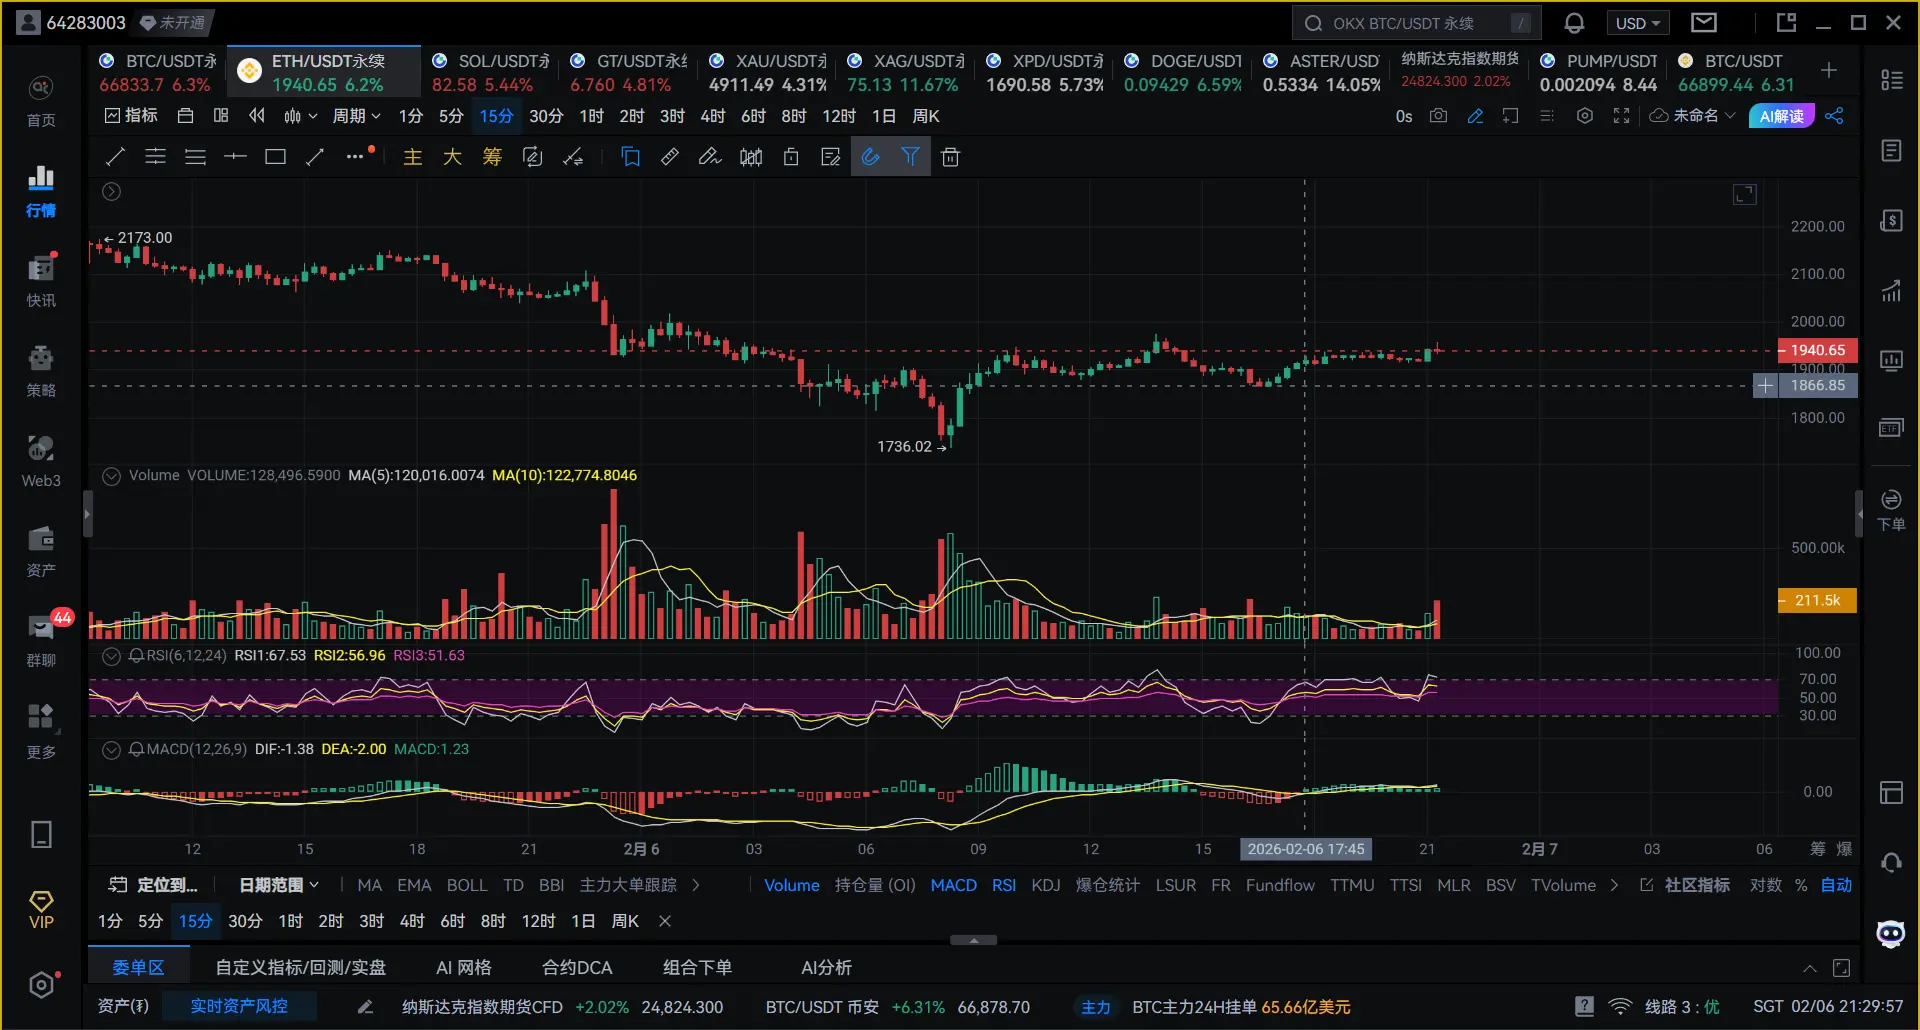Screen dimensions: 1920x1030
Task: Open the 委单区 bottom panel tab
Action: pos(138,967)
